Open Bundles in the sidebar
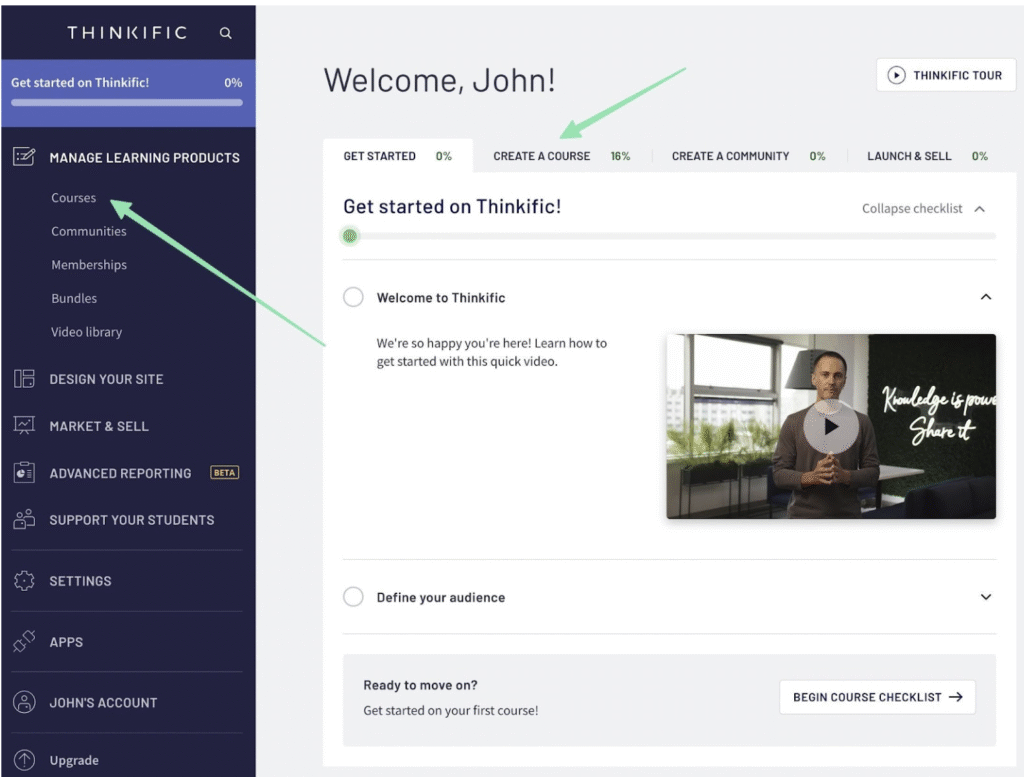The height and width of the screenshot is (777, 1024). point(74,298)
